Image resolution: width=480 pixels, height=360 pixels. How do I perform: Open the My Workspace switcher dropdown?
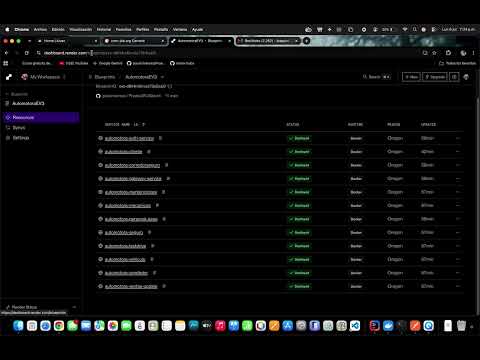(44, 77)
